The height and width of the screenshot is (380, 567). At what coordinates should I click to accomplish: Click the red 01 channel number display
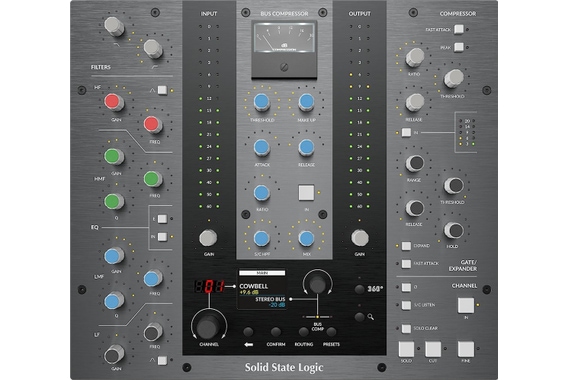(x=209, y=286)
